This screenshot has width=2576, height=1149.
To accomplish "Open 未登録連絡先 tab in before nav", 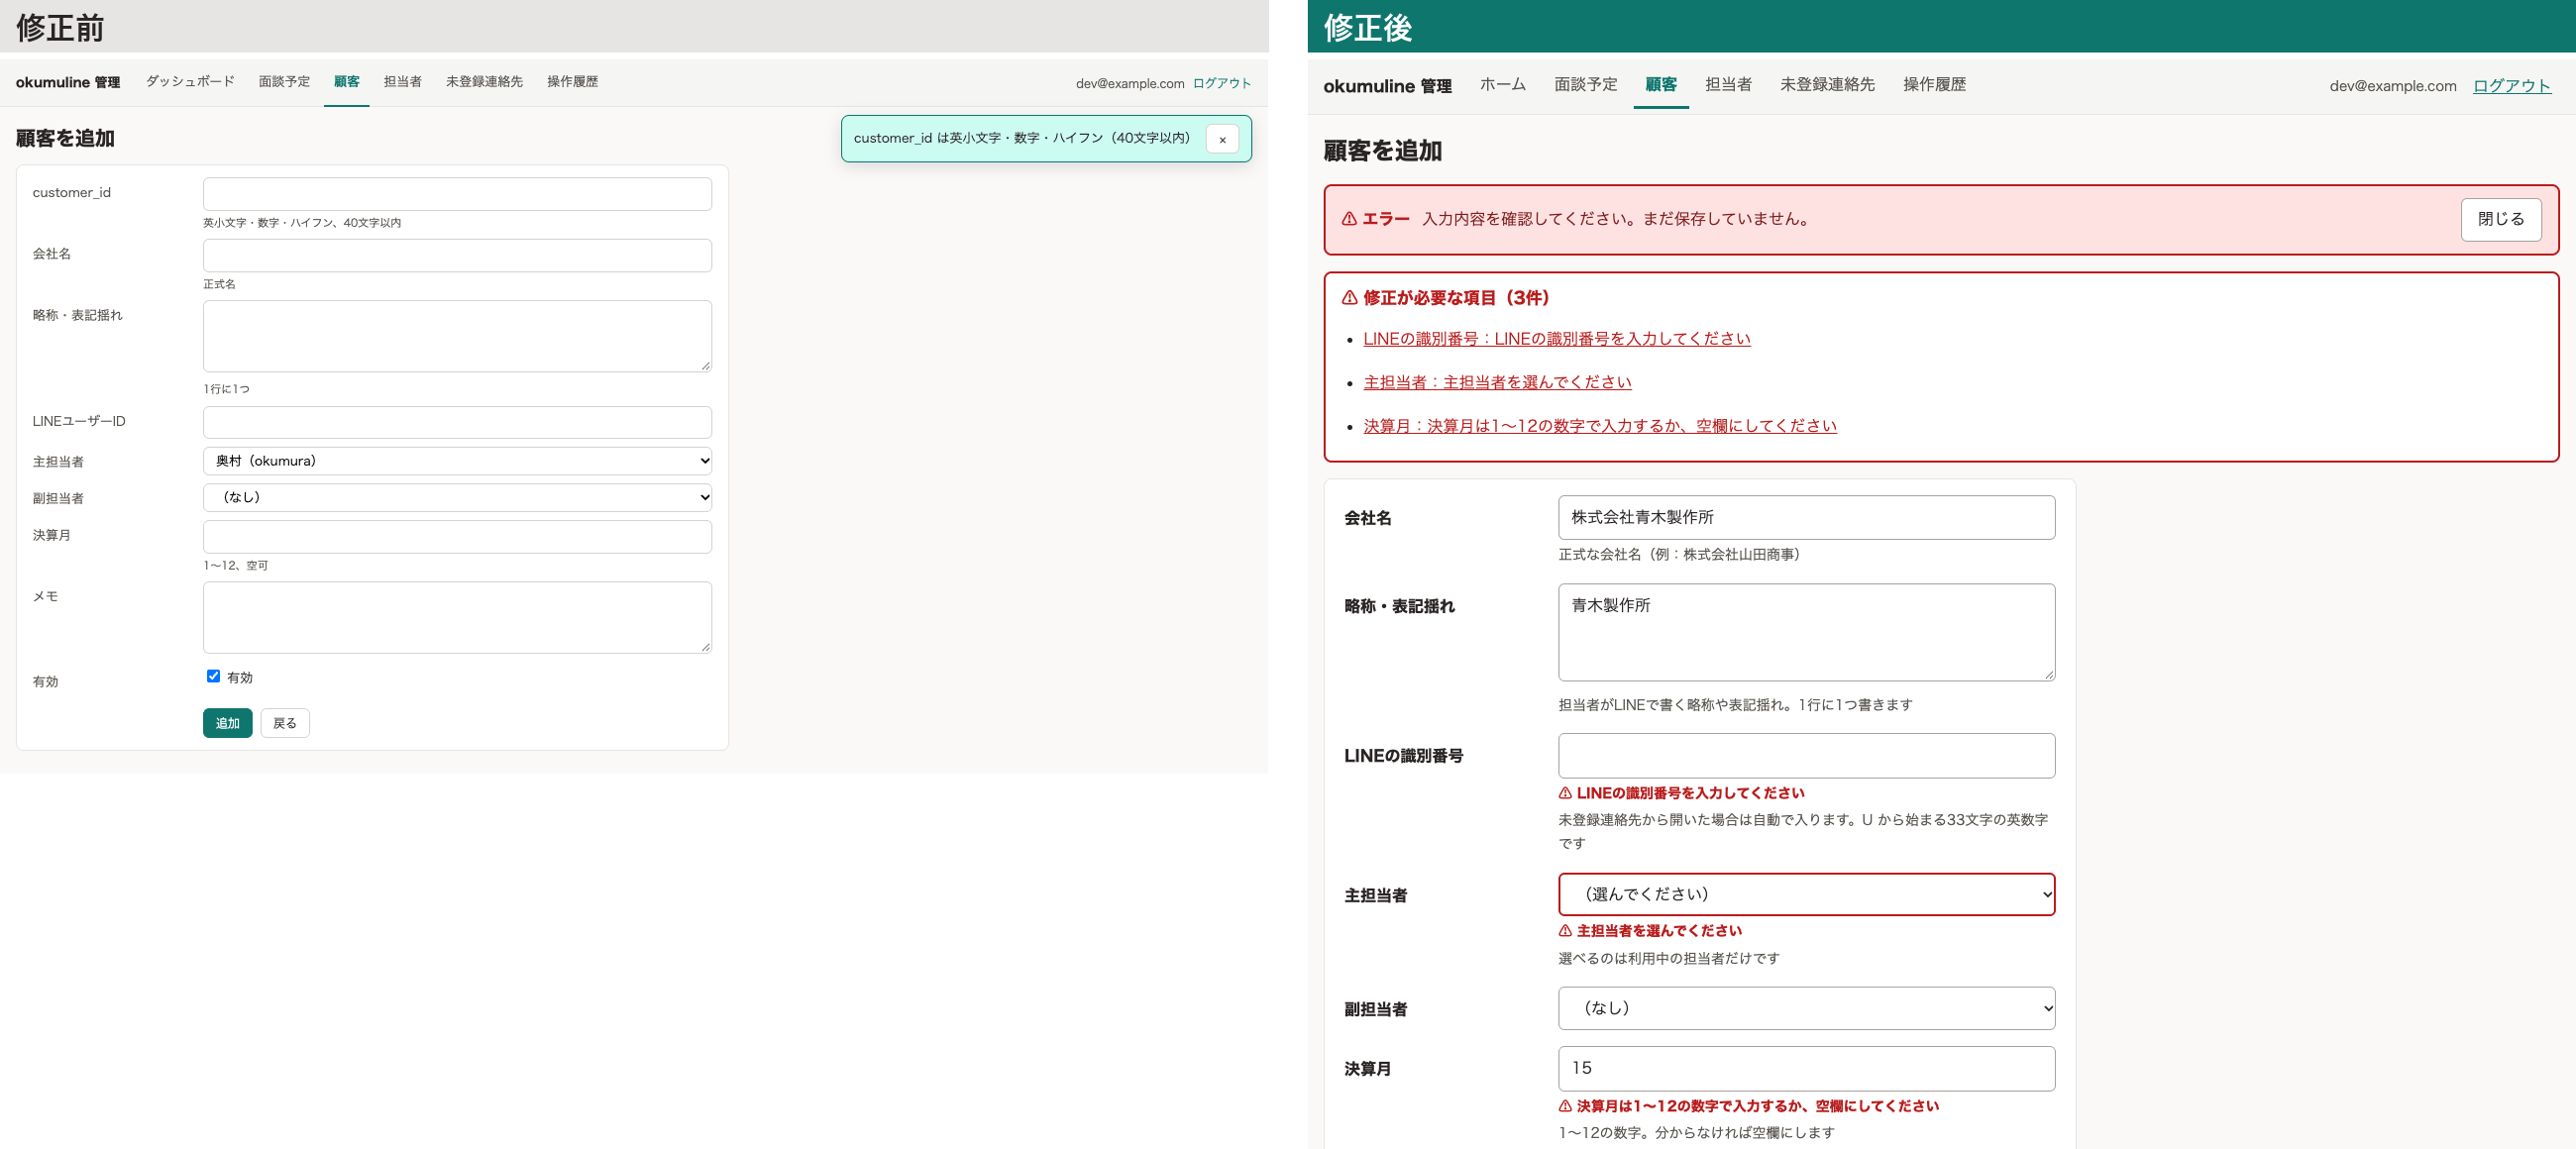I will [484, 82].
